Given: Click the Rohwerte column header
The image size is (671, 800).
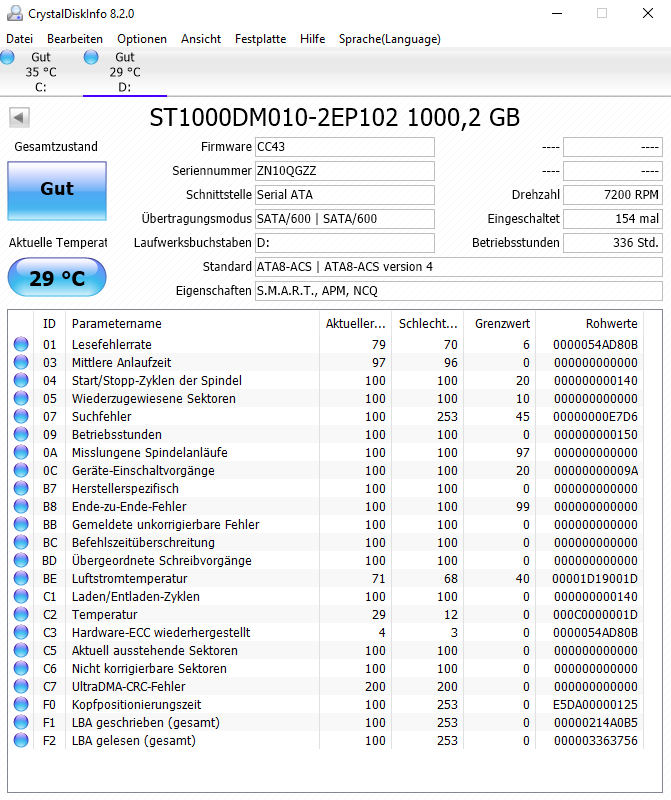Looking at the screenshot, I should [x=589, y=323].
